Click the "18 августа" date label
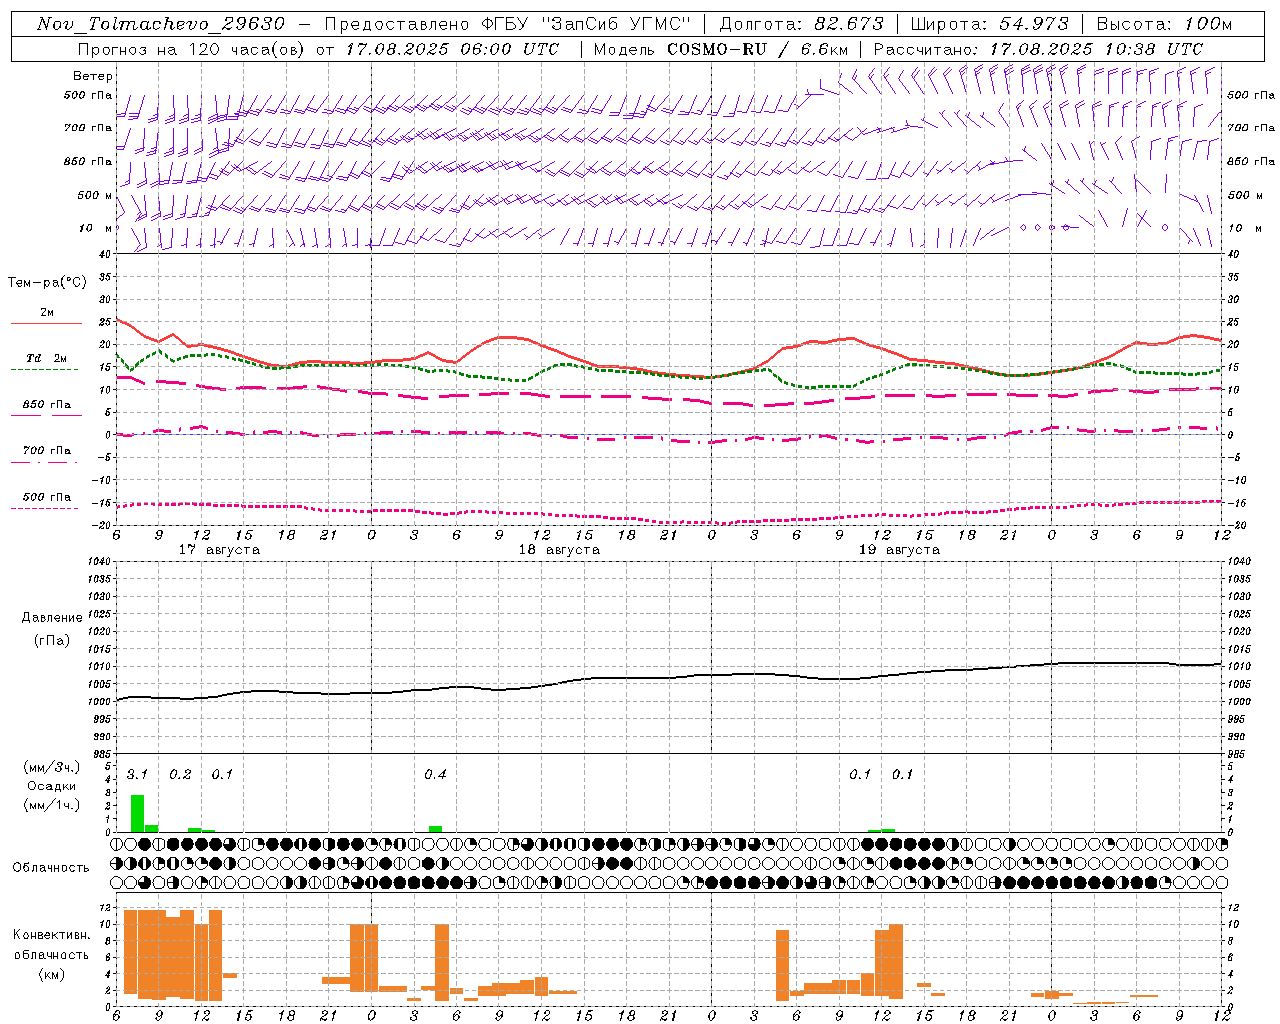 559,550
